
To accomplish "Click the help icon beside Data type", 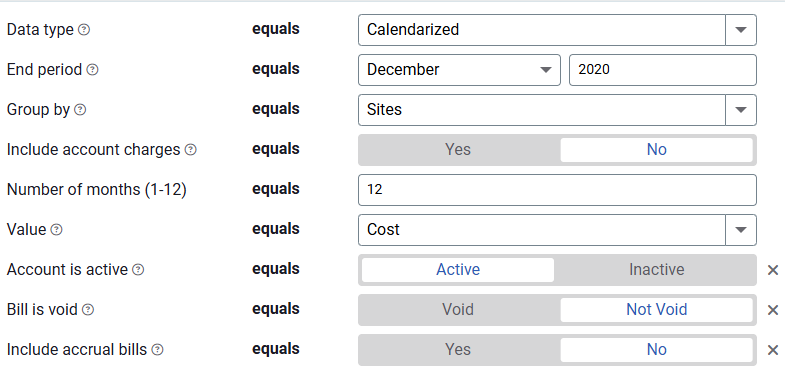I will point(85,30).
